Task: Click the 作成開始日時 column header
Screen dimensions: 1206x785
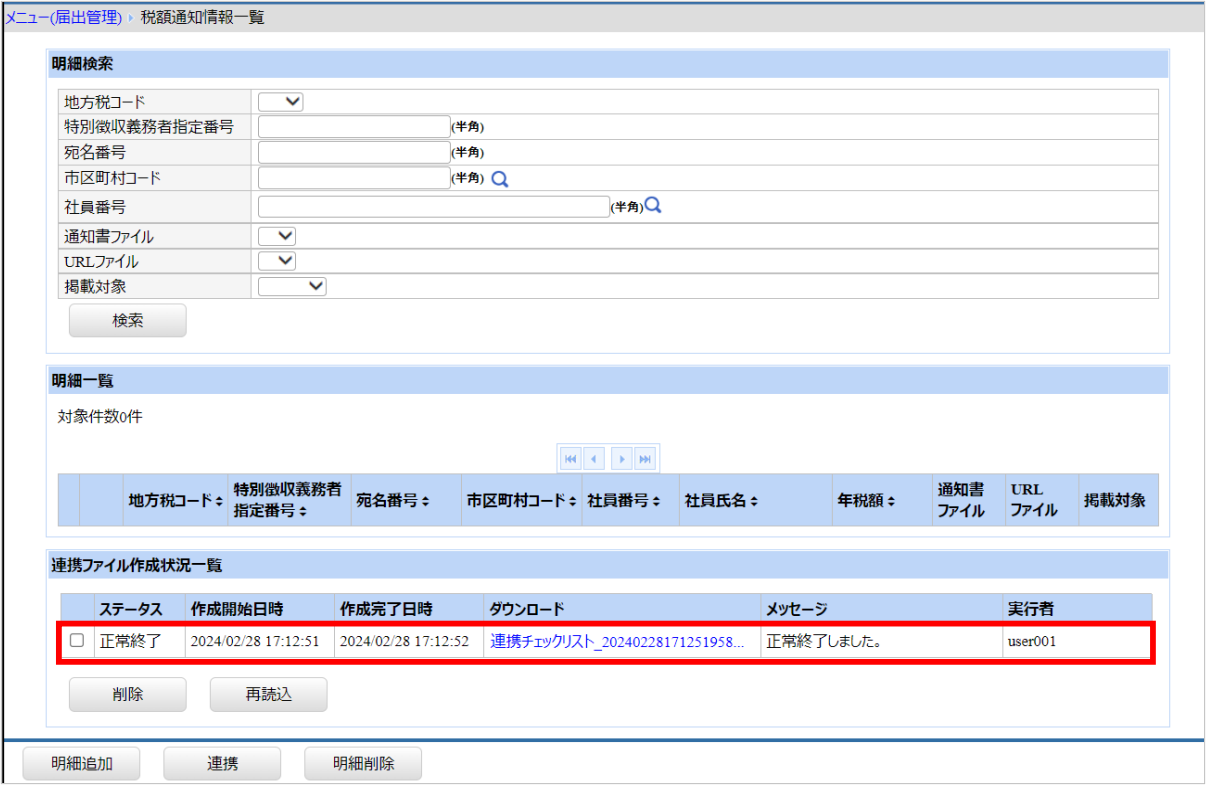Action: (x=260, y=608)
